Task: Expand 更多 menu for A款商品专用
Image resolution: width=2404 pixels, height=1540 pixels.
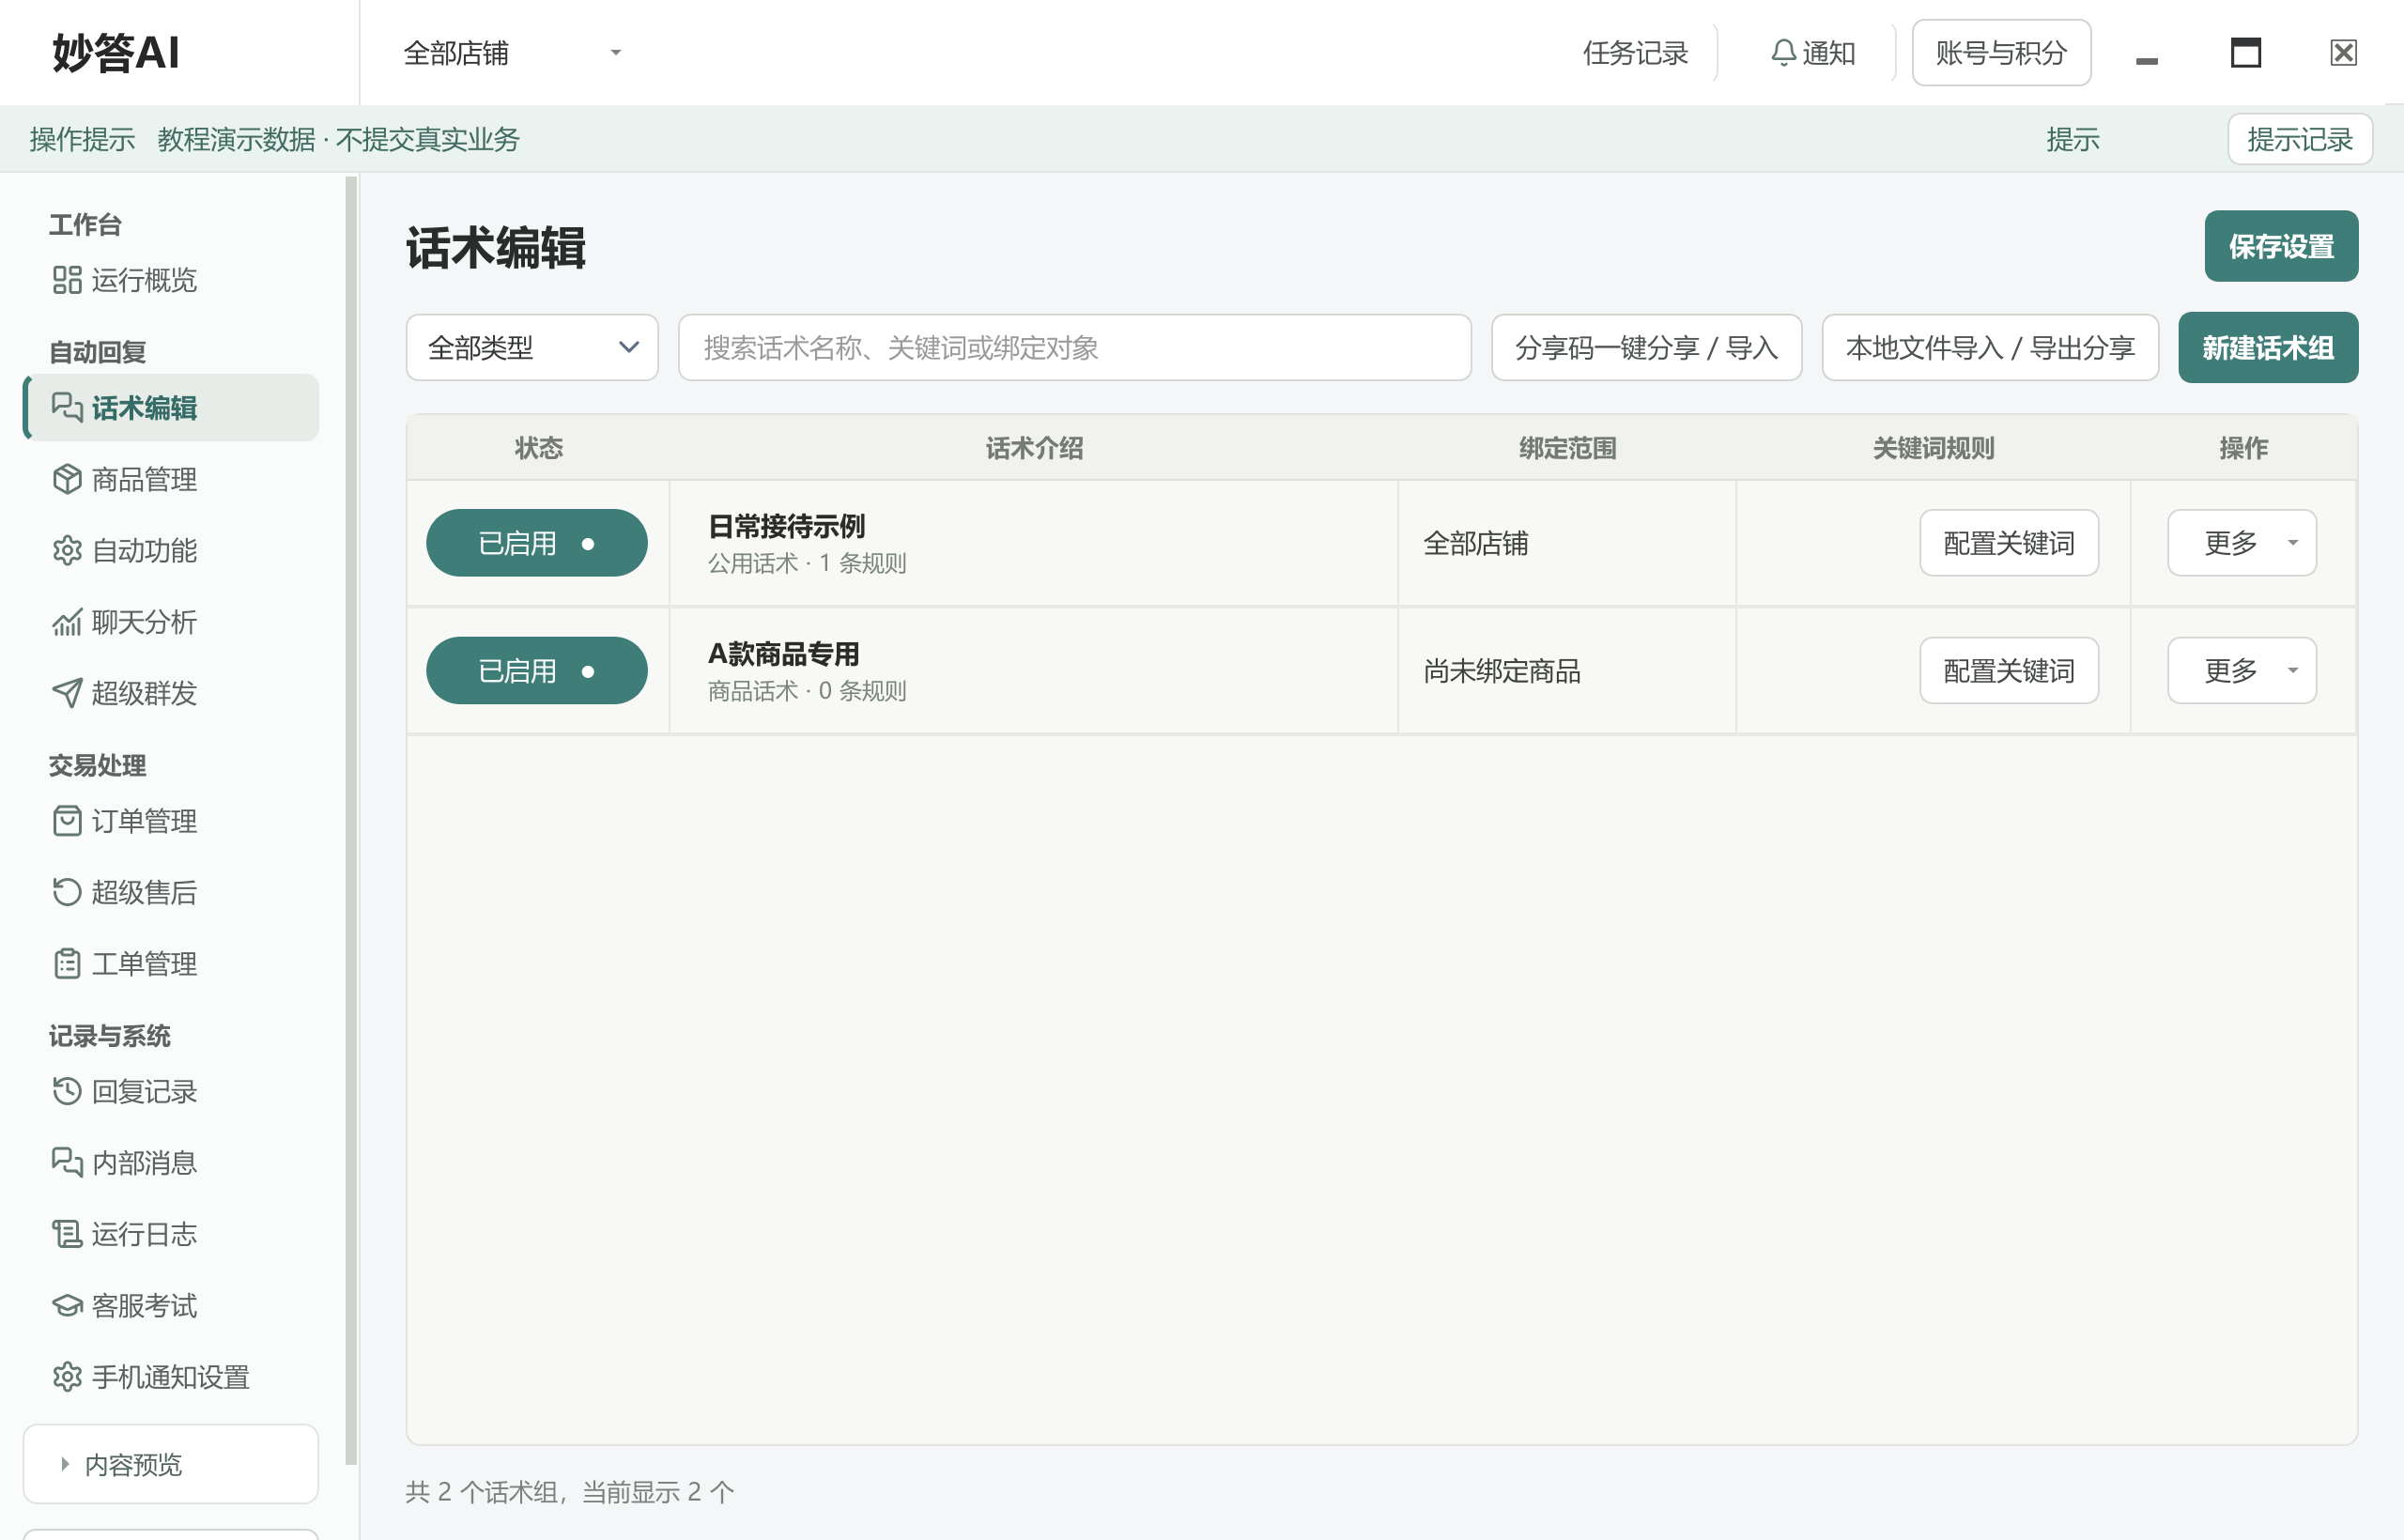Action: pos(2242,671)
